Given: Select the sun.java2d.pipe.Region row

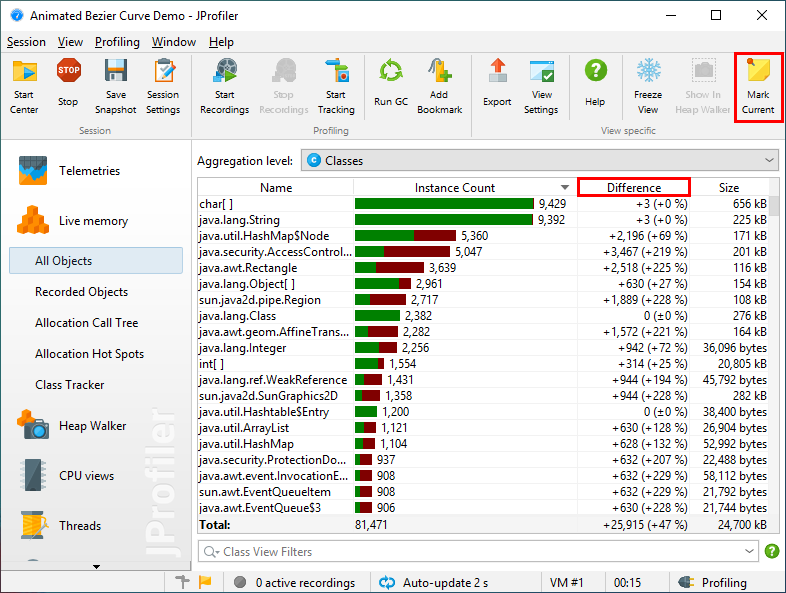Looking at the screenshot, I should (483, 300).
